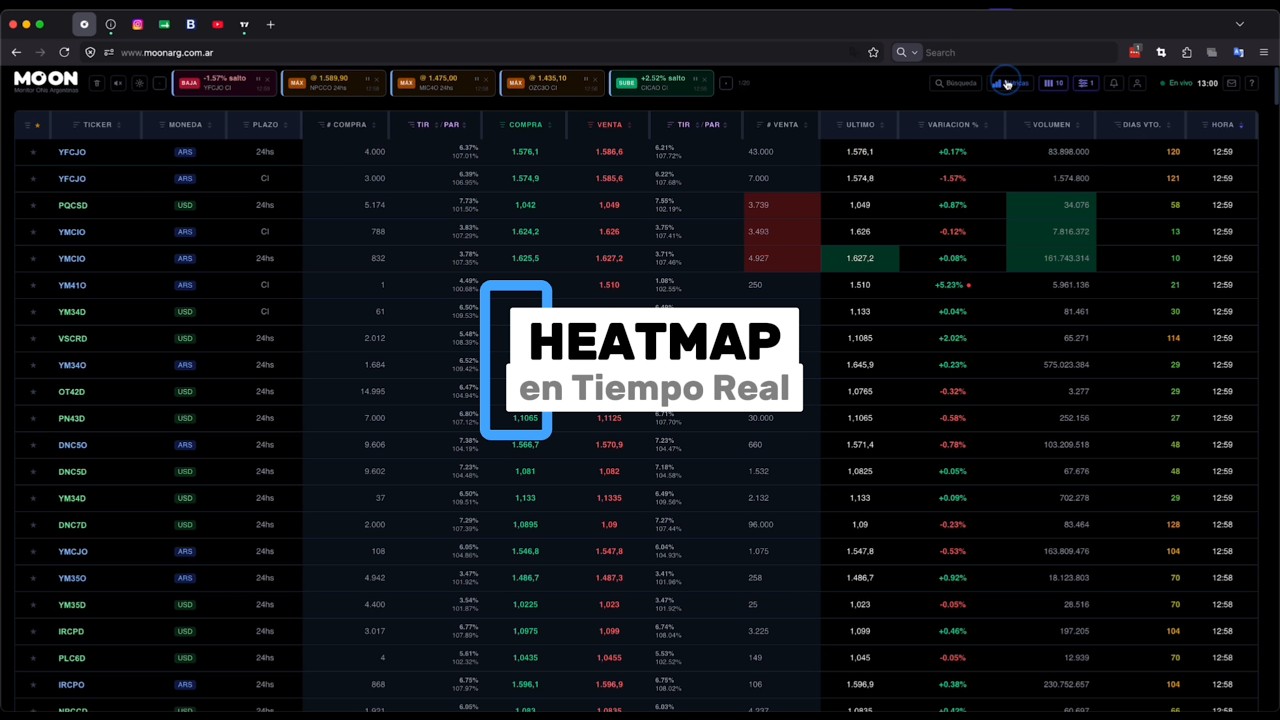
Task: Close the NPCCO 24hs alert card
Action: coord(377,78)
